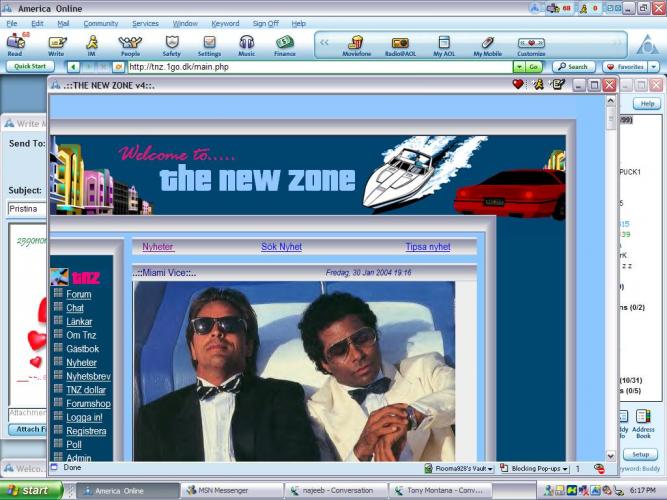Click the Read mail icon
This screenshot has height=500, width=667.
[x=15, y=43]
